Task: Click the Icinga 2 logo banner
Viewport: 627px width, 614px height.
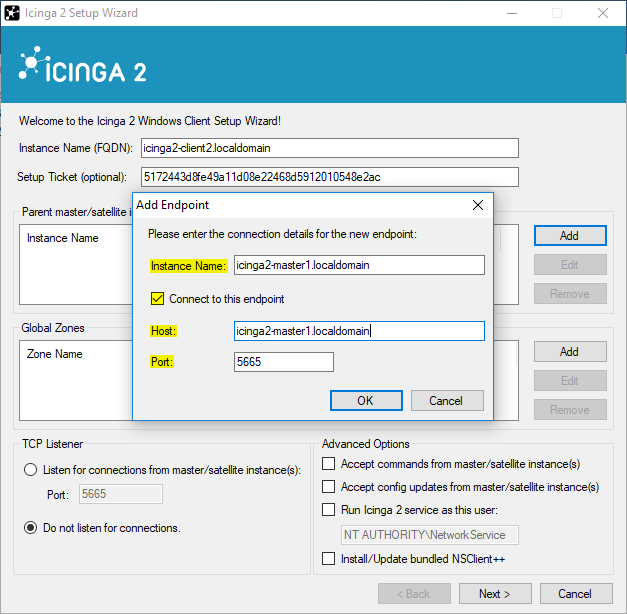Action: click(x=82, y=66)
